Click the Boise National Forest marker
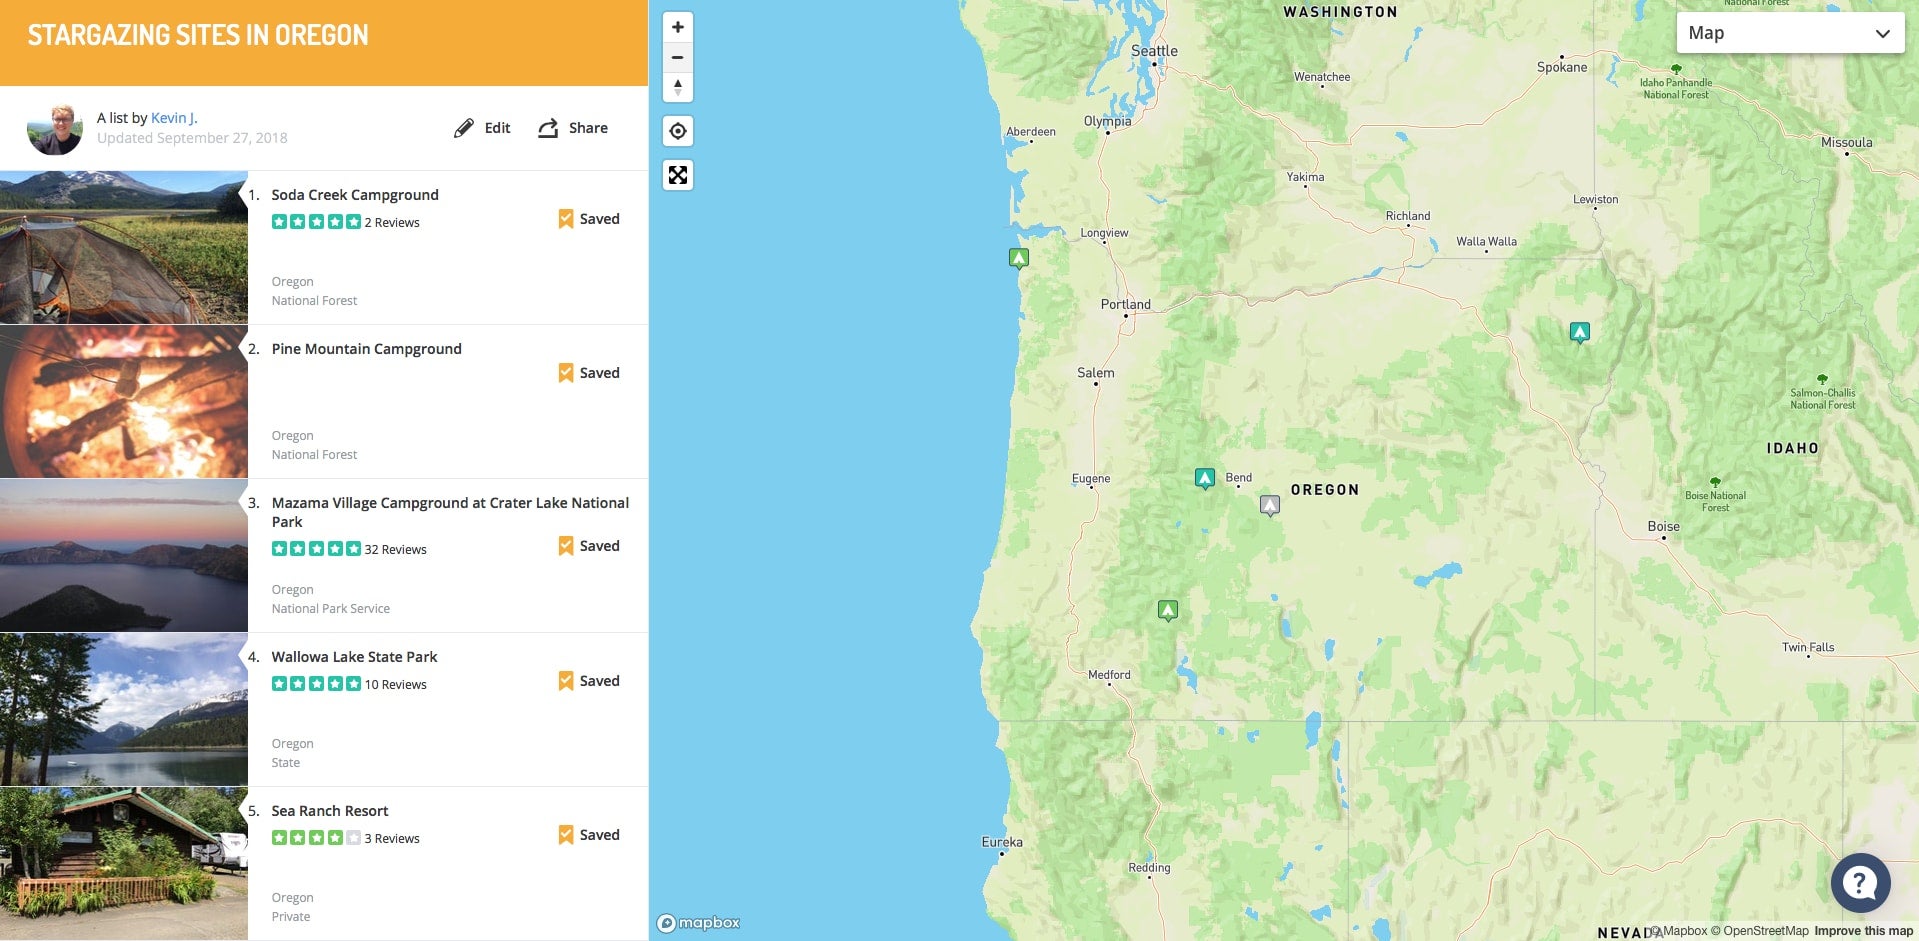 [x=1715, y=482]
